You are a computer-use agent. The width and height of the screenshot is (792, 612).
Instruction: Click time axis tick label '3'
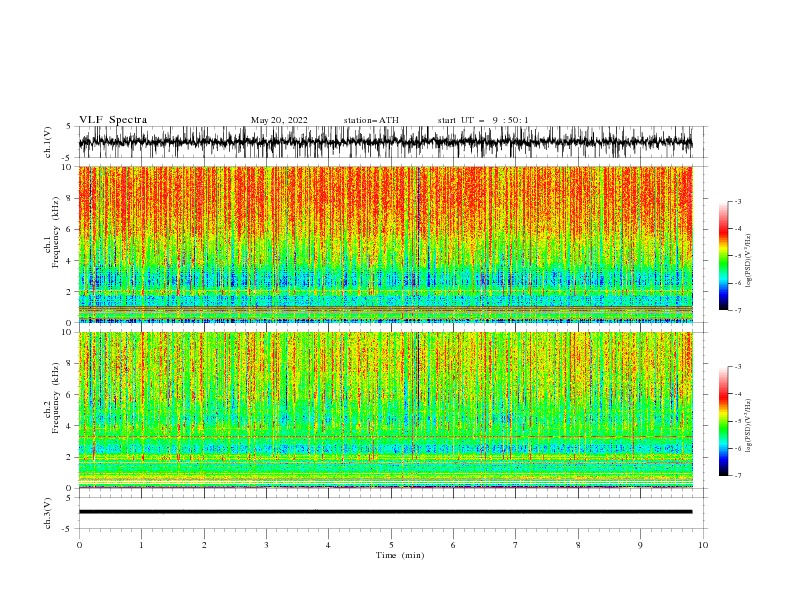(266, 545)
